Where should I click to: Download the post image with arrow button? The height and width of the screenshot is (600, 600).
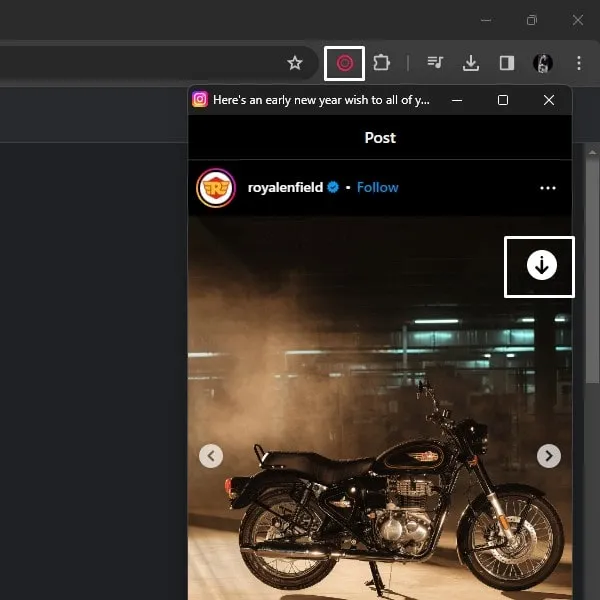click(x=541, y=265)
